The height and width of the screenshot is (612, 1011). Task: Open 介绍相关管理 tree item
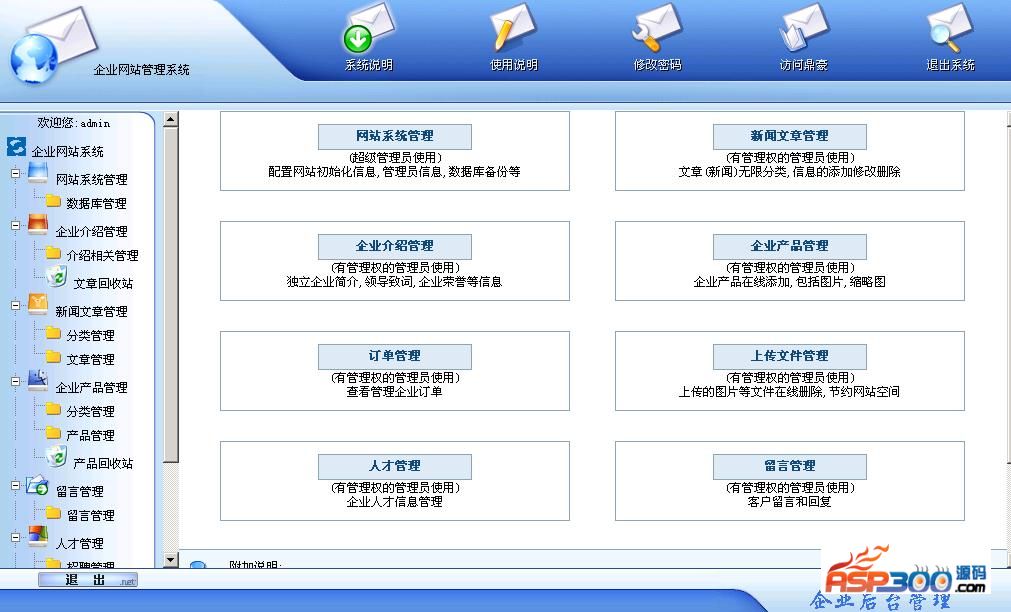click(103, 255)
